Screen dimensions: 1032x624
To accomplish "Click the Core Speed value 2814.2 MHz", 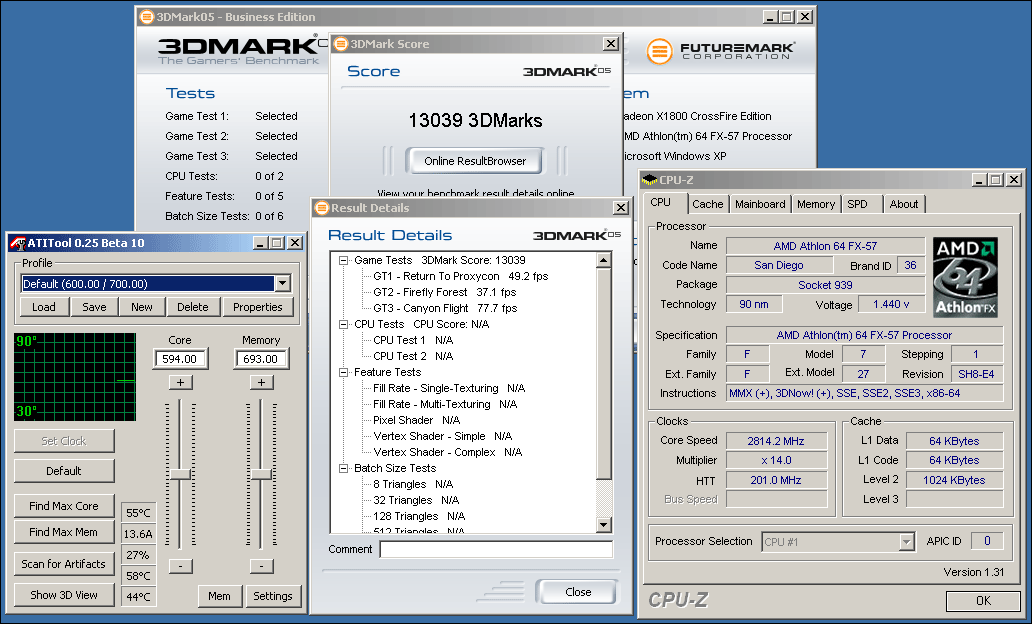I will [776, 441].
